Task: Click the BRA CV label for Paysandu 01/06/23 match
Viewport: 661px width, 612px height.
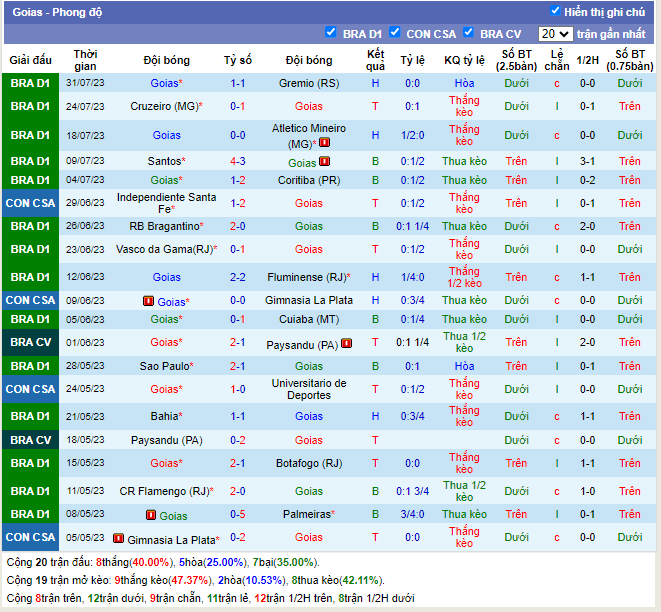Action: point(30,342)
